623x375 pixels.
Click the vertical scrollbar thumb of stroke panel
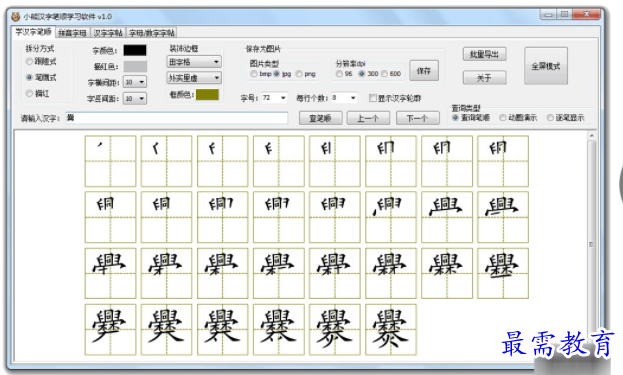(591, 244)
